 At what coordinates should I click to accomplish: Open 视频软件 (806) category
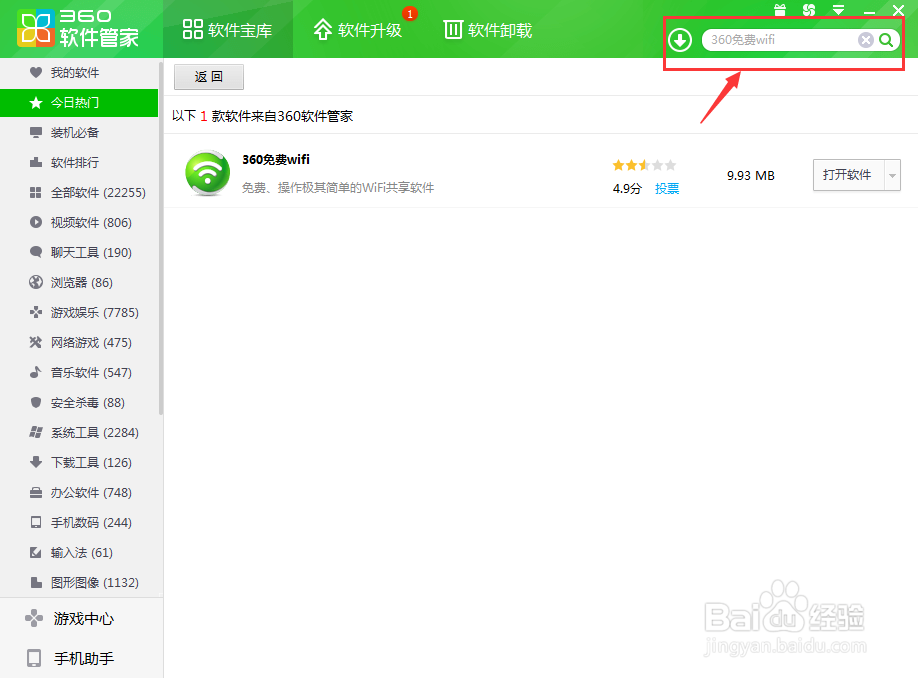(x=79, y=222)
